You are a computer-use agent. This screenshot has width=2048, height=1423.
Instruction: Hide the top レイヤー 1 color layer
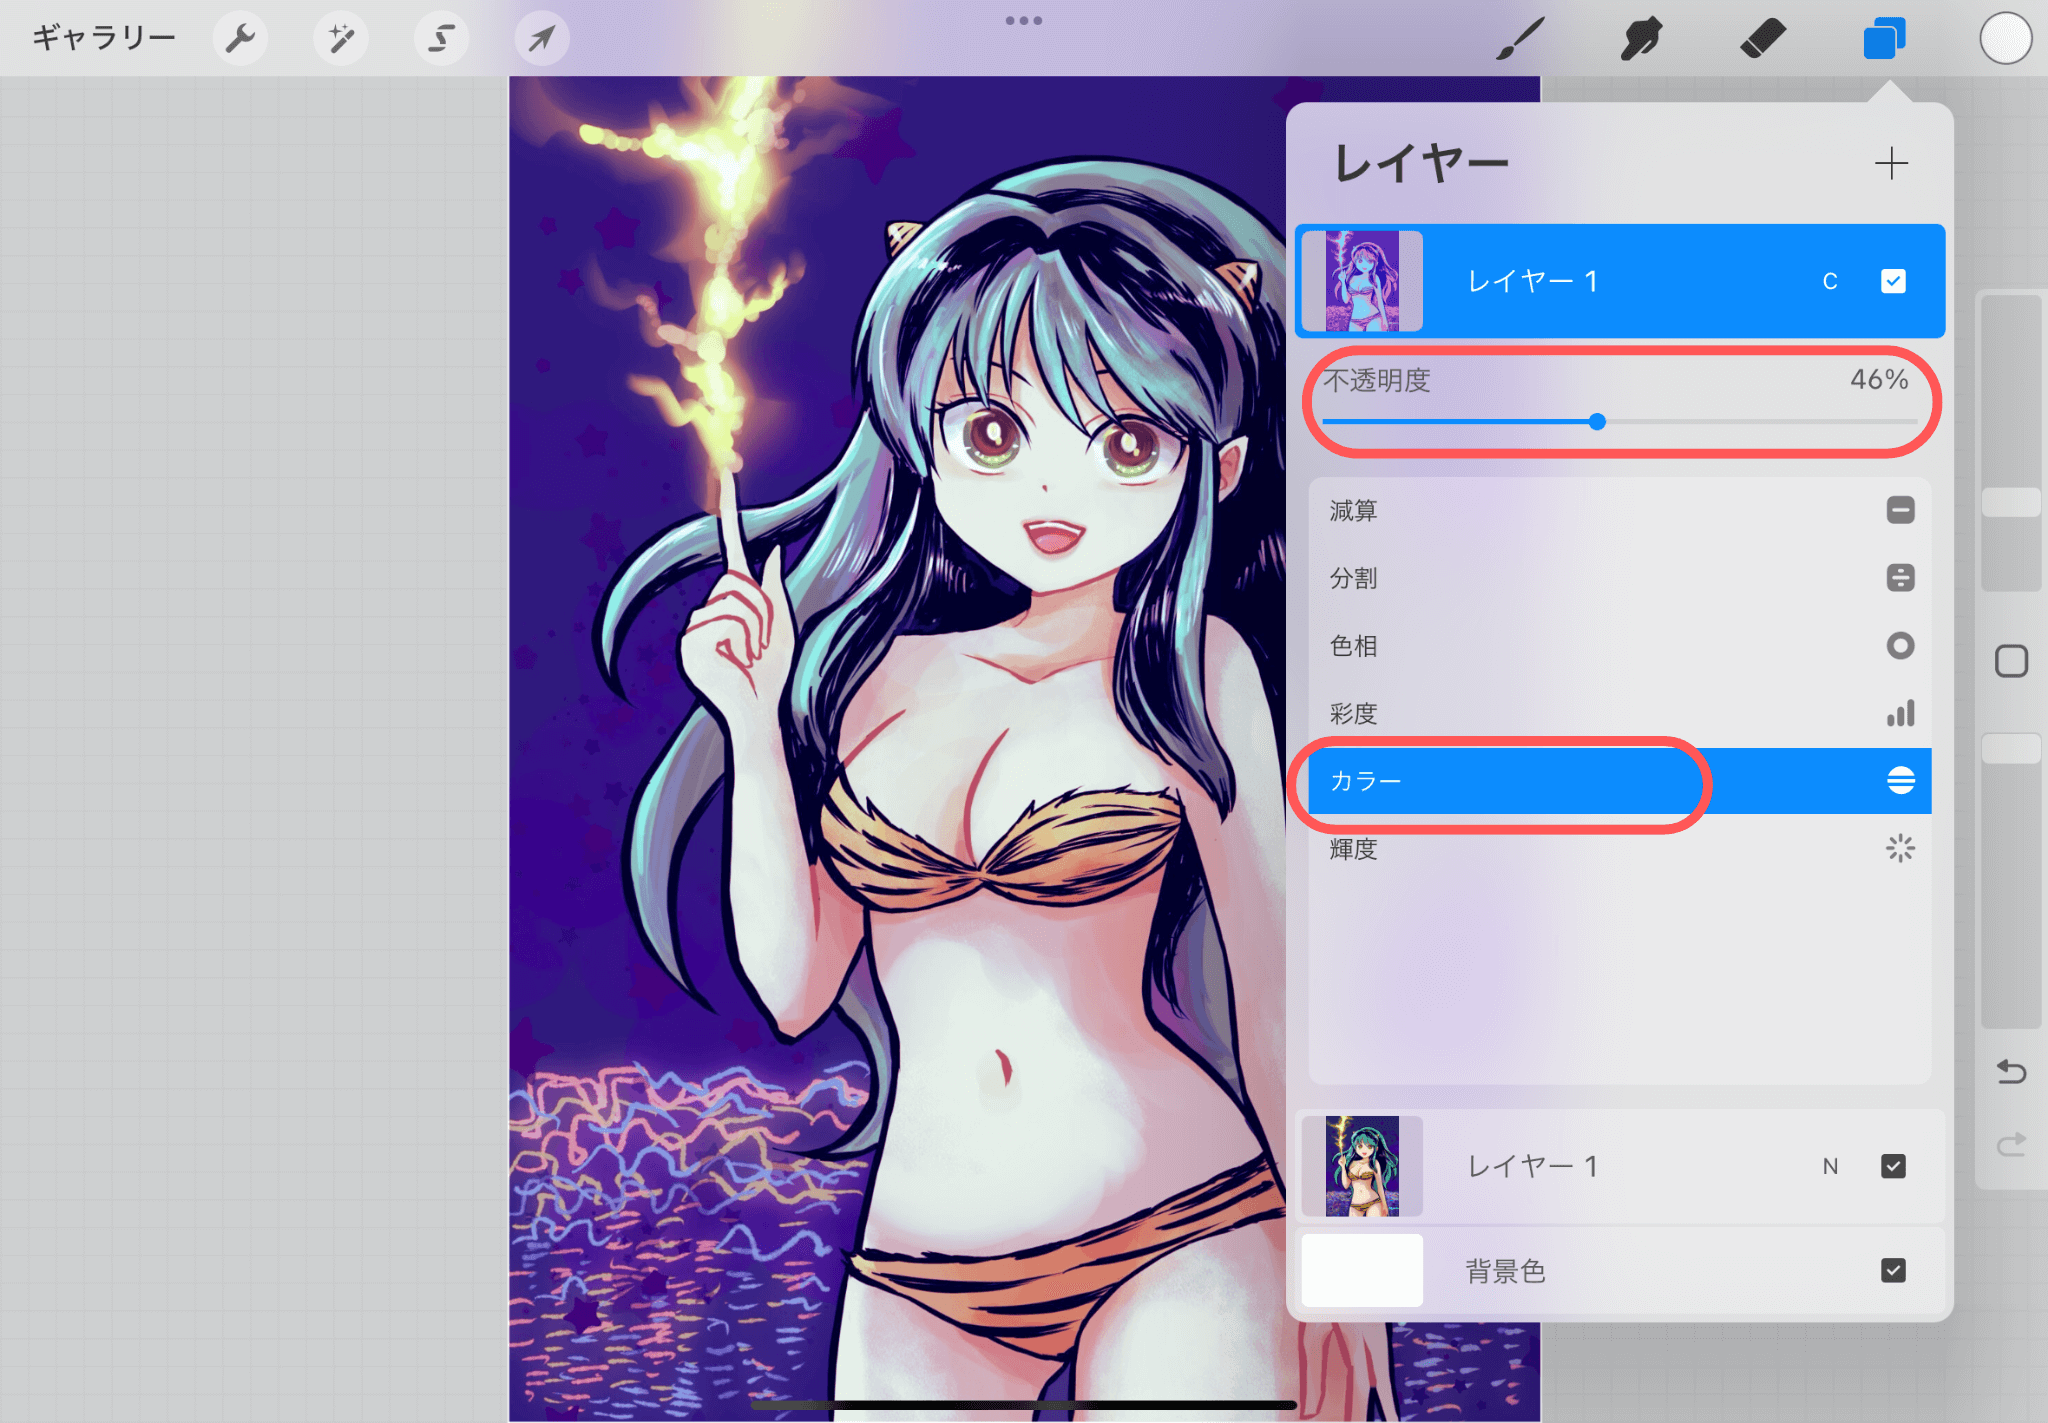click(1893, 282)
